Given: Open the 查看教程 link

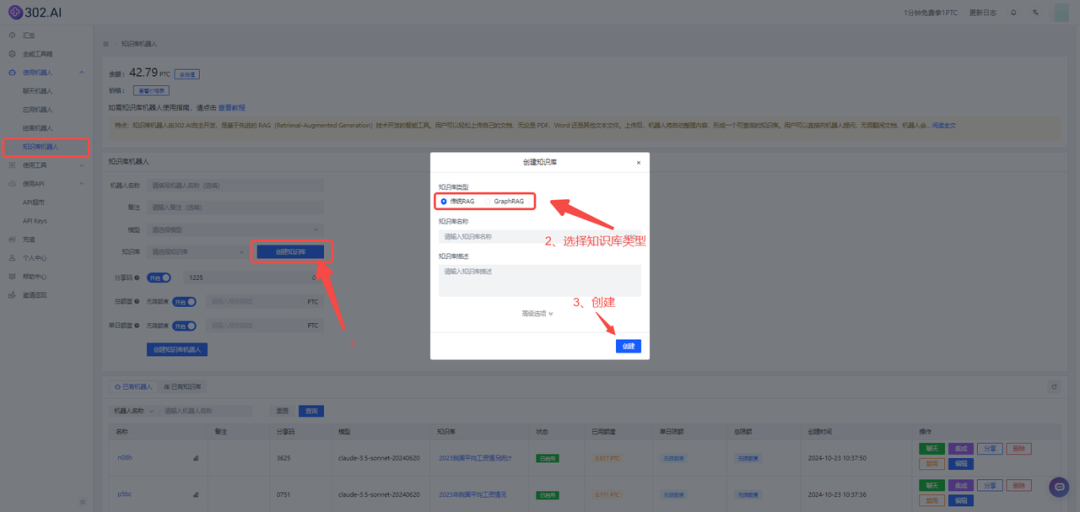Looking at the screenshot, I should pyautogui.click(x=231, y=107).
